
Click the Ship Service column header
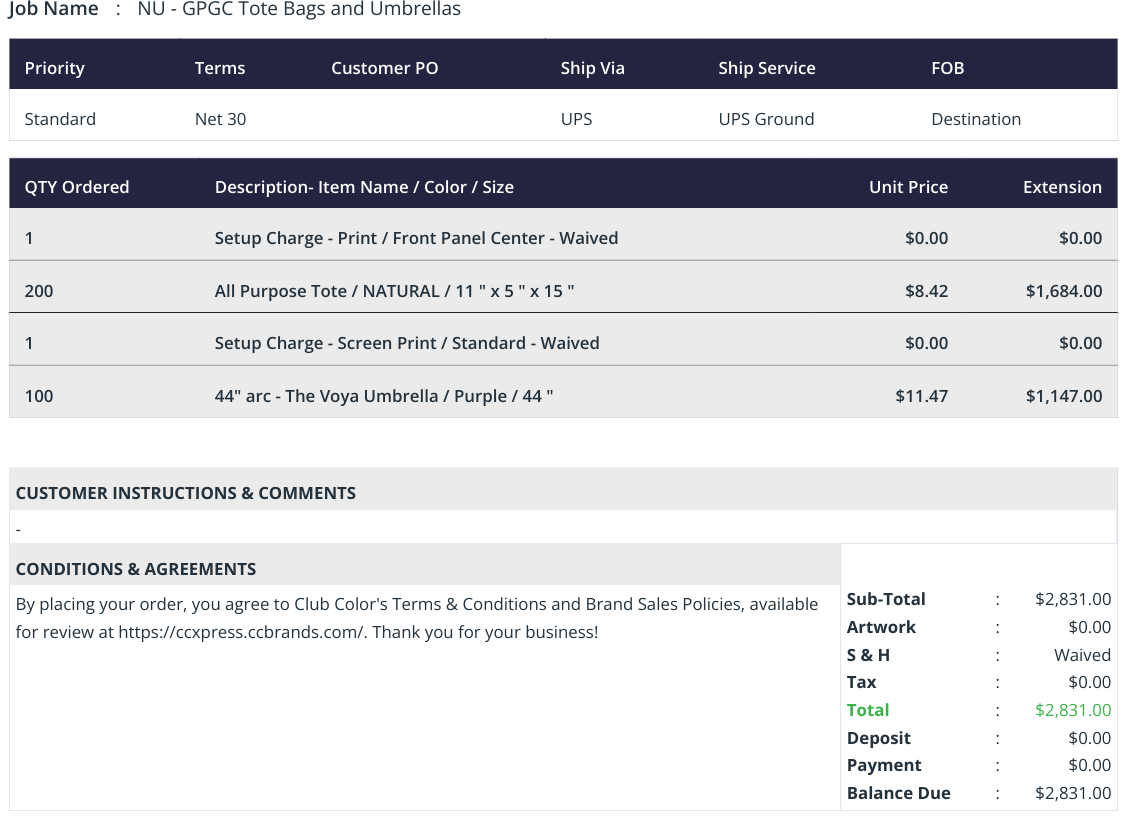(x=767, y=68)
